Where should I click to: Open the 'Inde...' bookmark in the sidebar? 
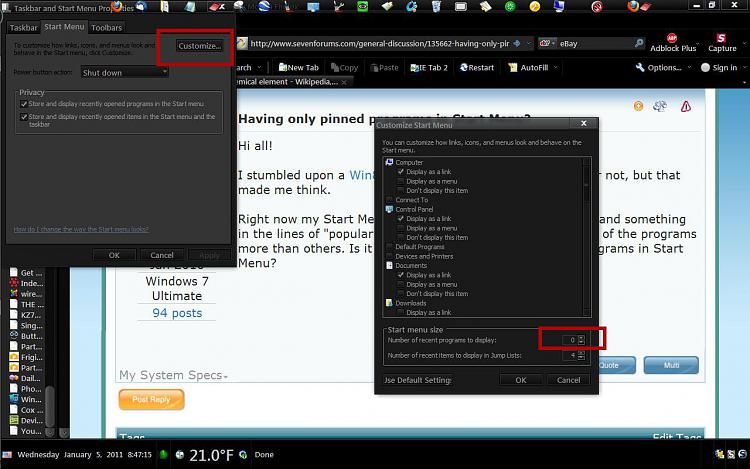click(26, 283)
